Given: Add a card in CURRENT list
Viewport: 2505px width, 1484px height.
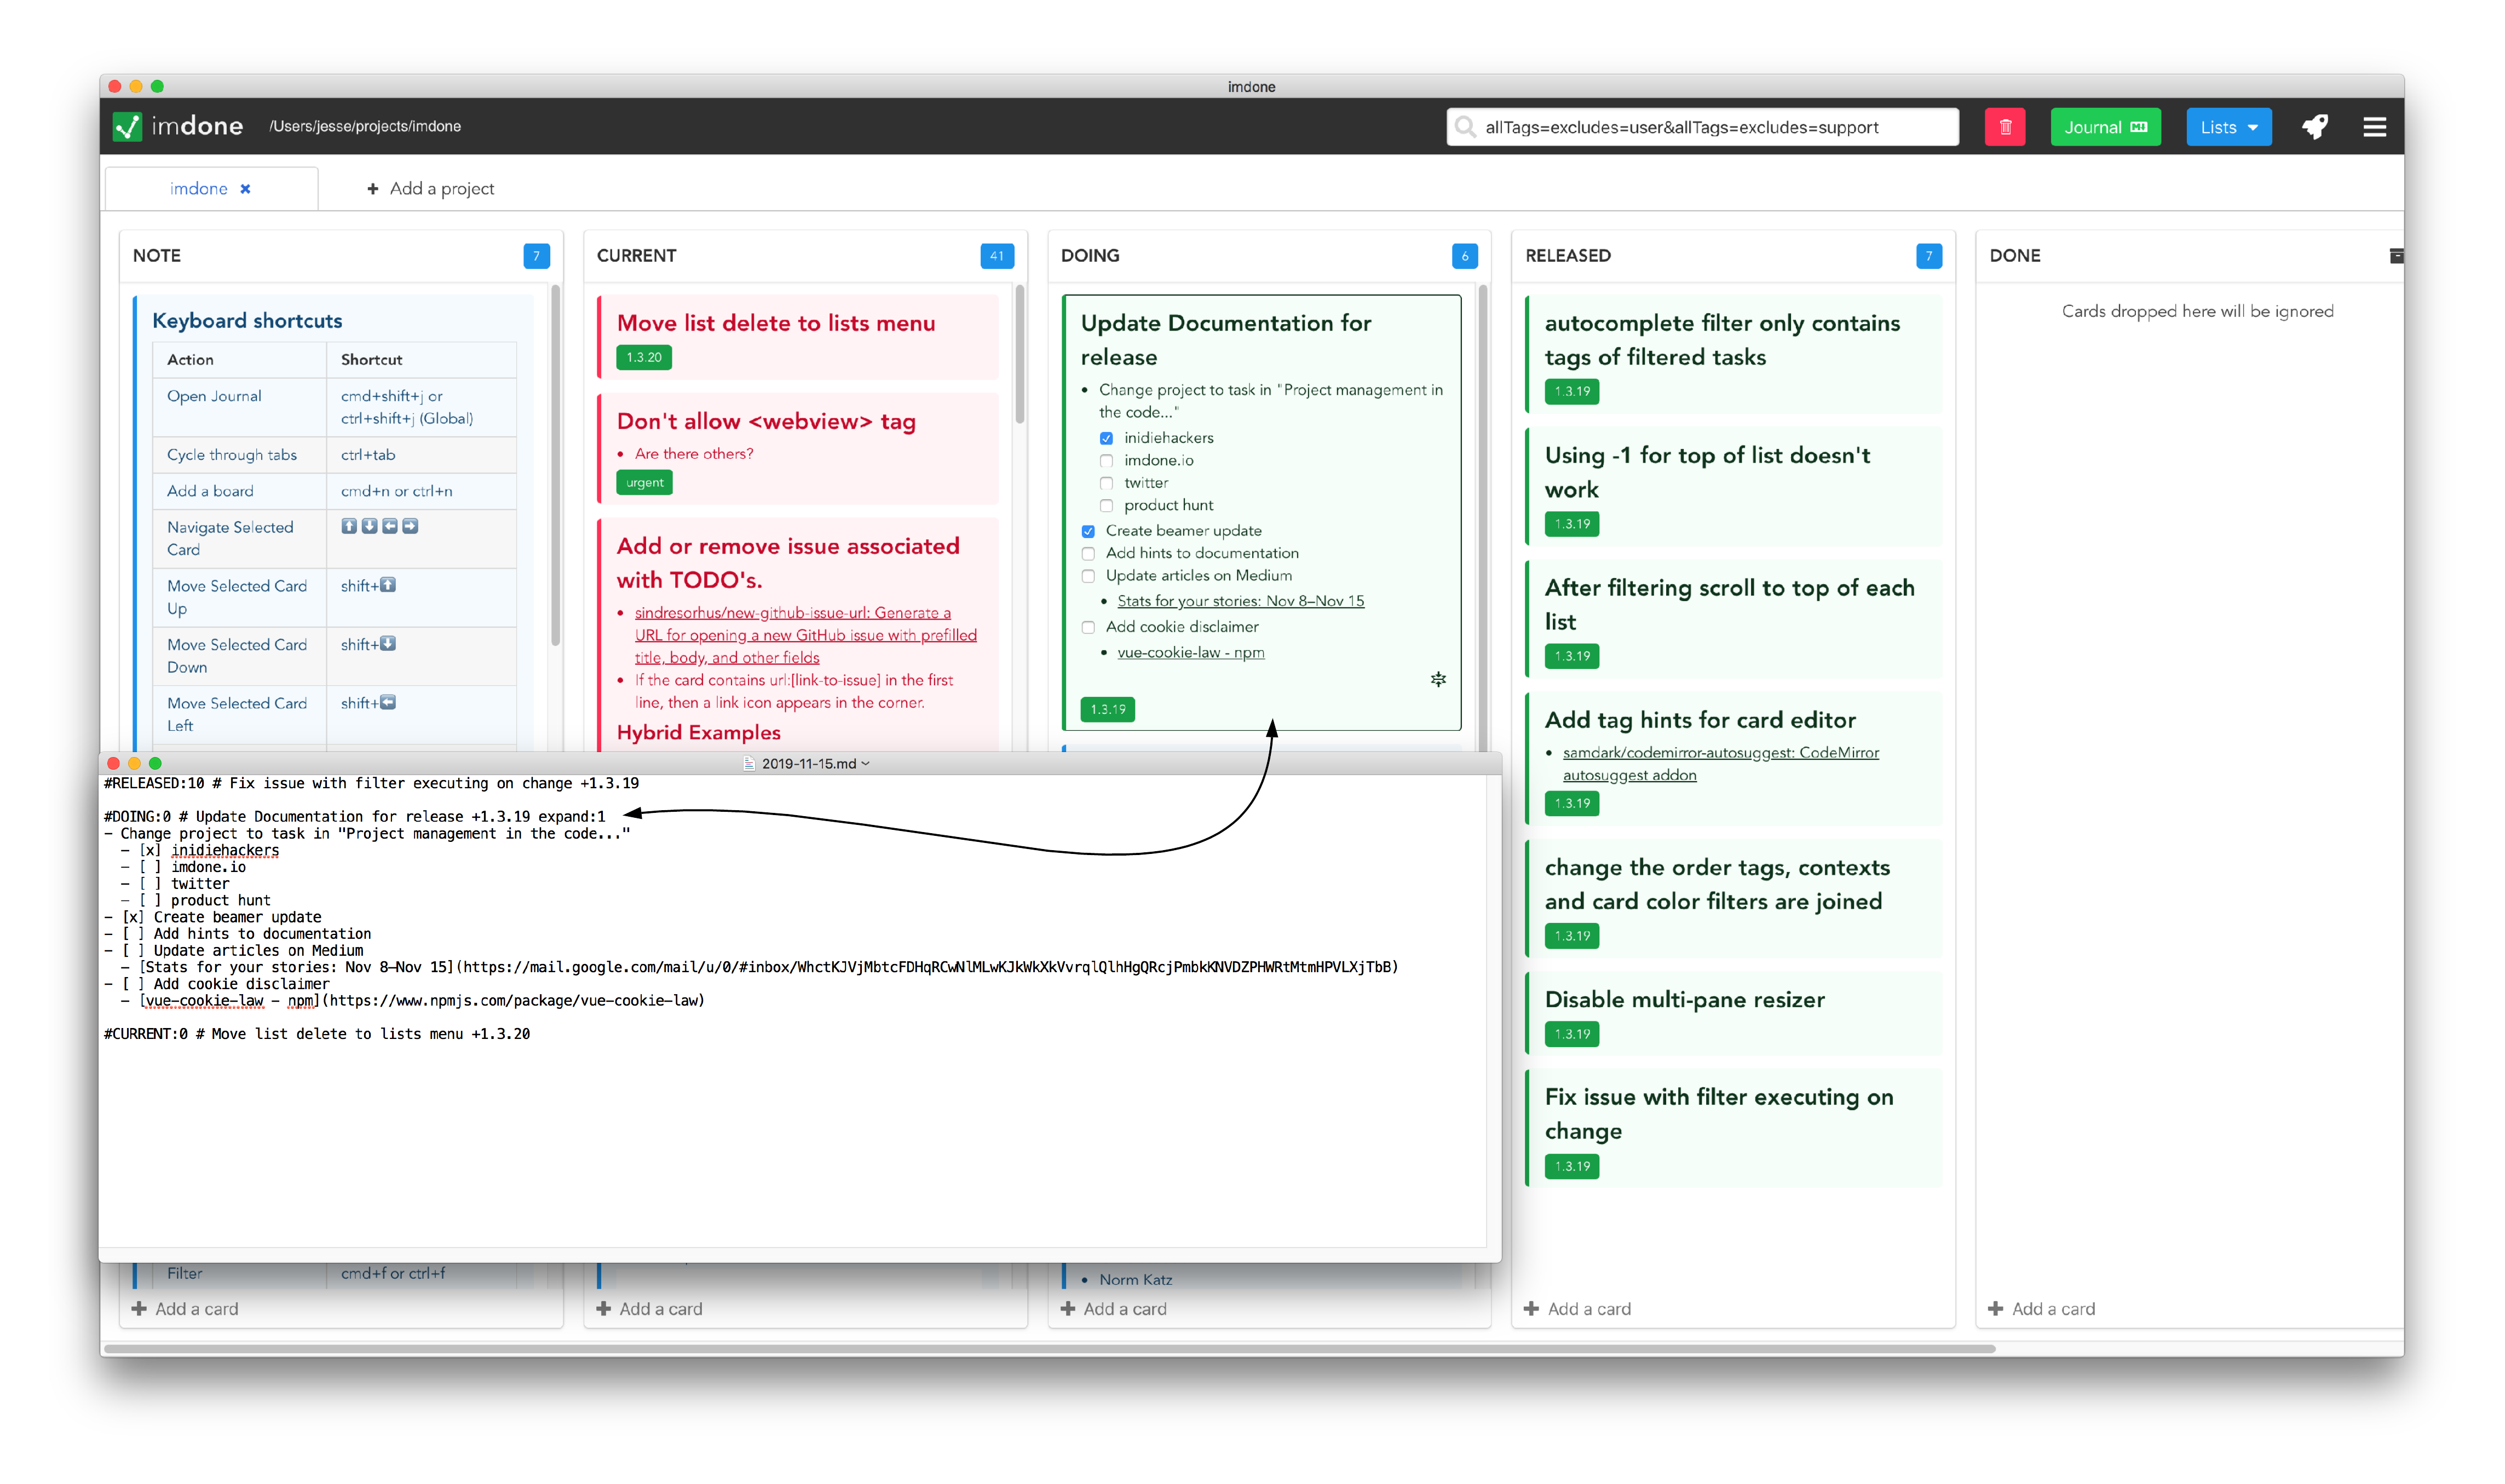Looking at the screenshot, I should [649, 1309].
